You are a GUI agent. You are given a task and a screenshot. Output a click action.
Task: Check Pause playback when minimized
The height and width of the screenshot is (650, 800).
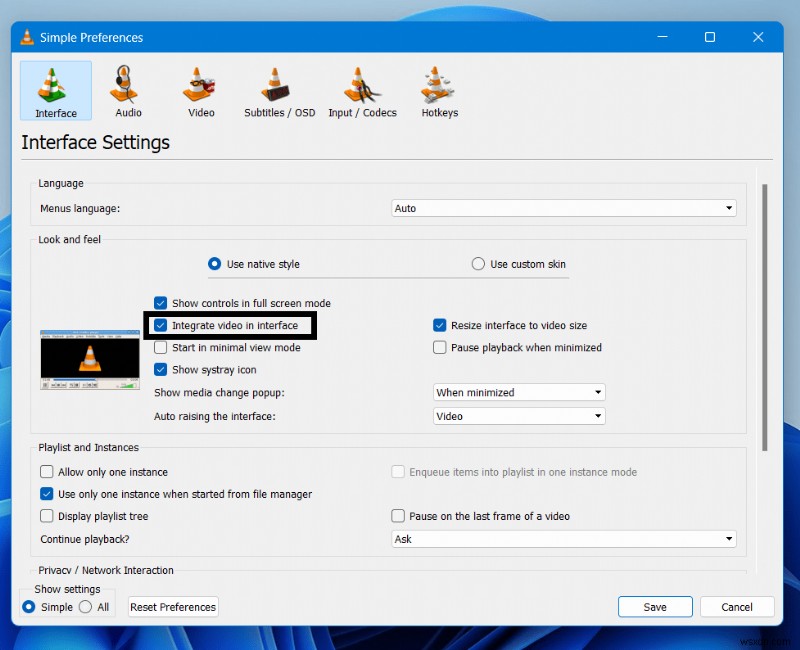pos(439,347)
